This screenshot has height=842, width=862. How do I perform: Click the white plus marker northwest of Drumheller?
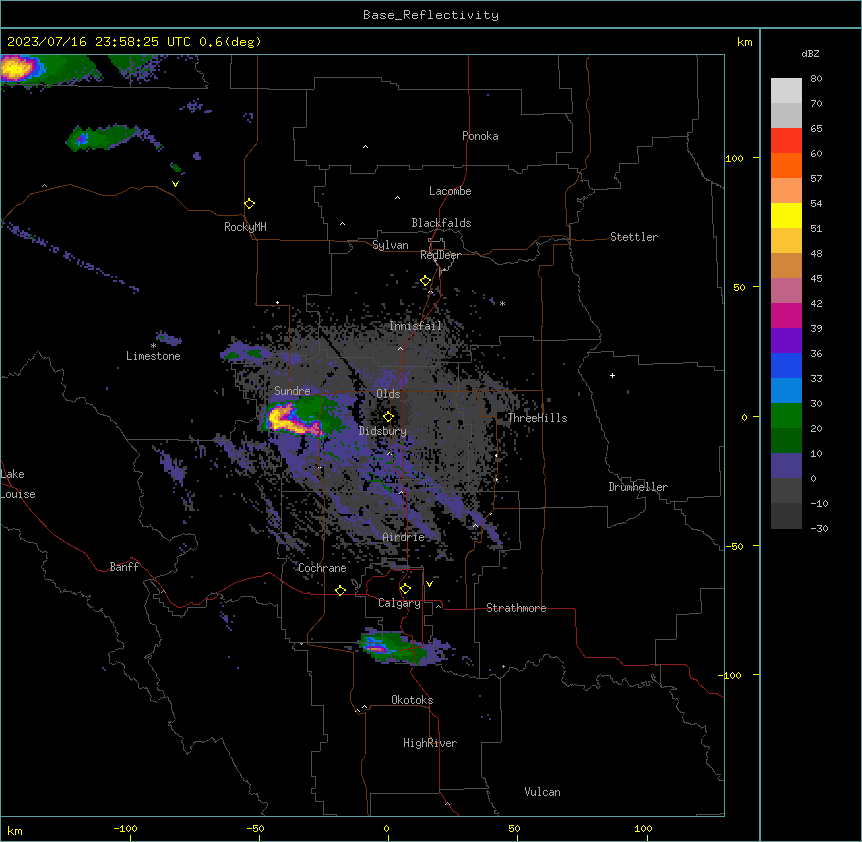click(612, 375)
